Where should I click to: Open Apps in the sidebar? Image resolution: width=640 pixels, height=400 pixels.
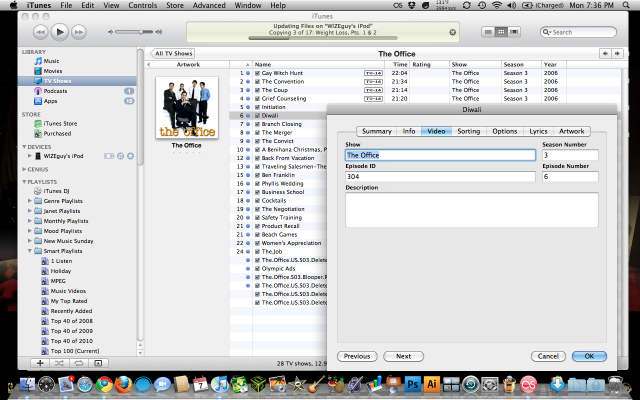pyautogui.click(x=50, y=101)
